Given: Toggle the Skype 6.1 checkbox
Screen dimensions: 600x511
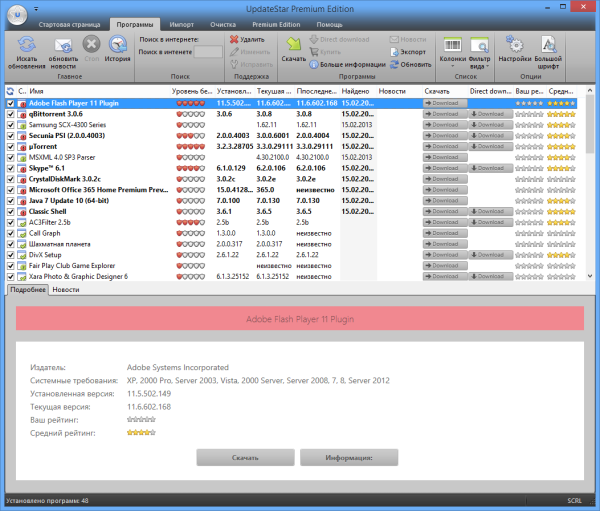Looking at the screenshot, I should point(11,168).
